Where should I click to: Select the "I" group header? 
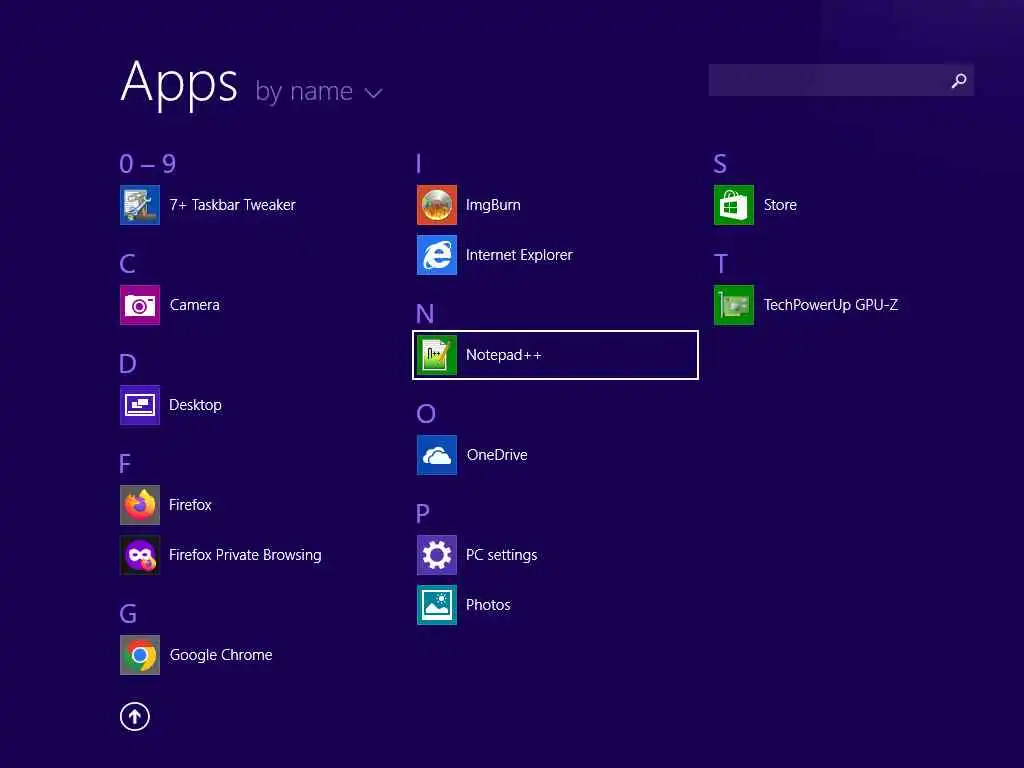coord(419,163)
